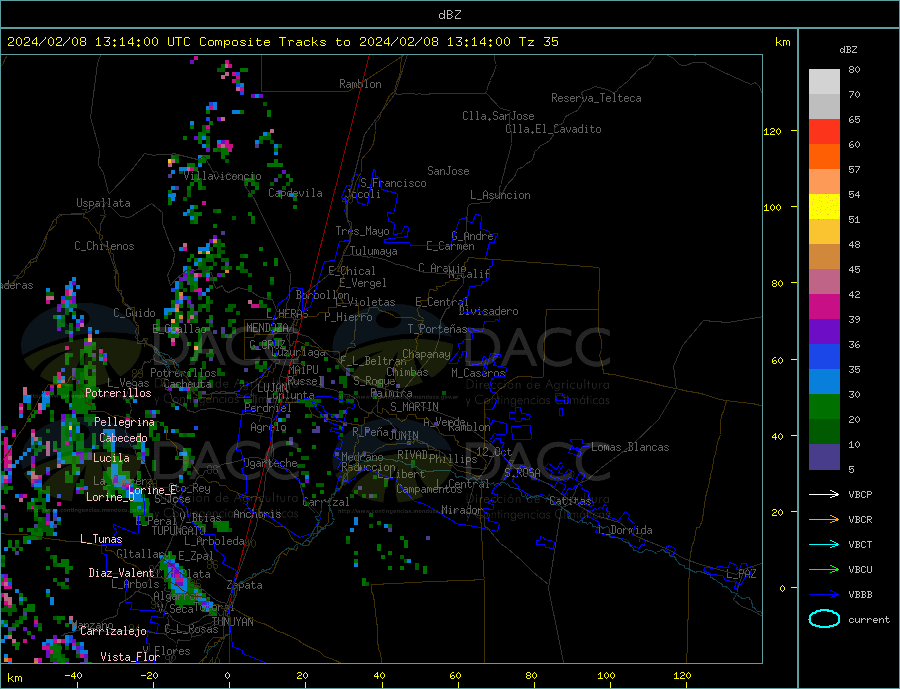Click the VBCP legend label
Screen dimensions: 900x689
[x=860, y=494]
